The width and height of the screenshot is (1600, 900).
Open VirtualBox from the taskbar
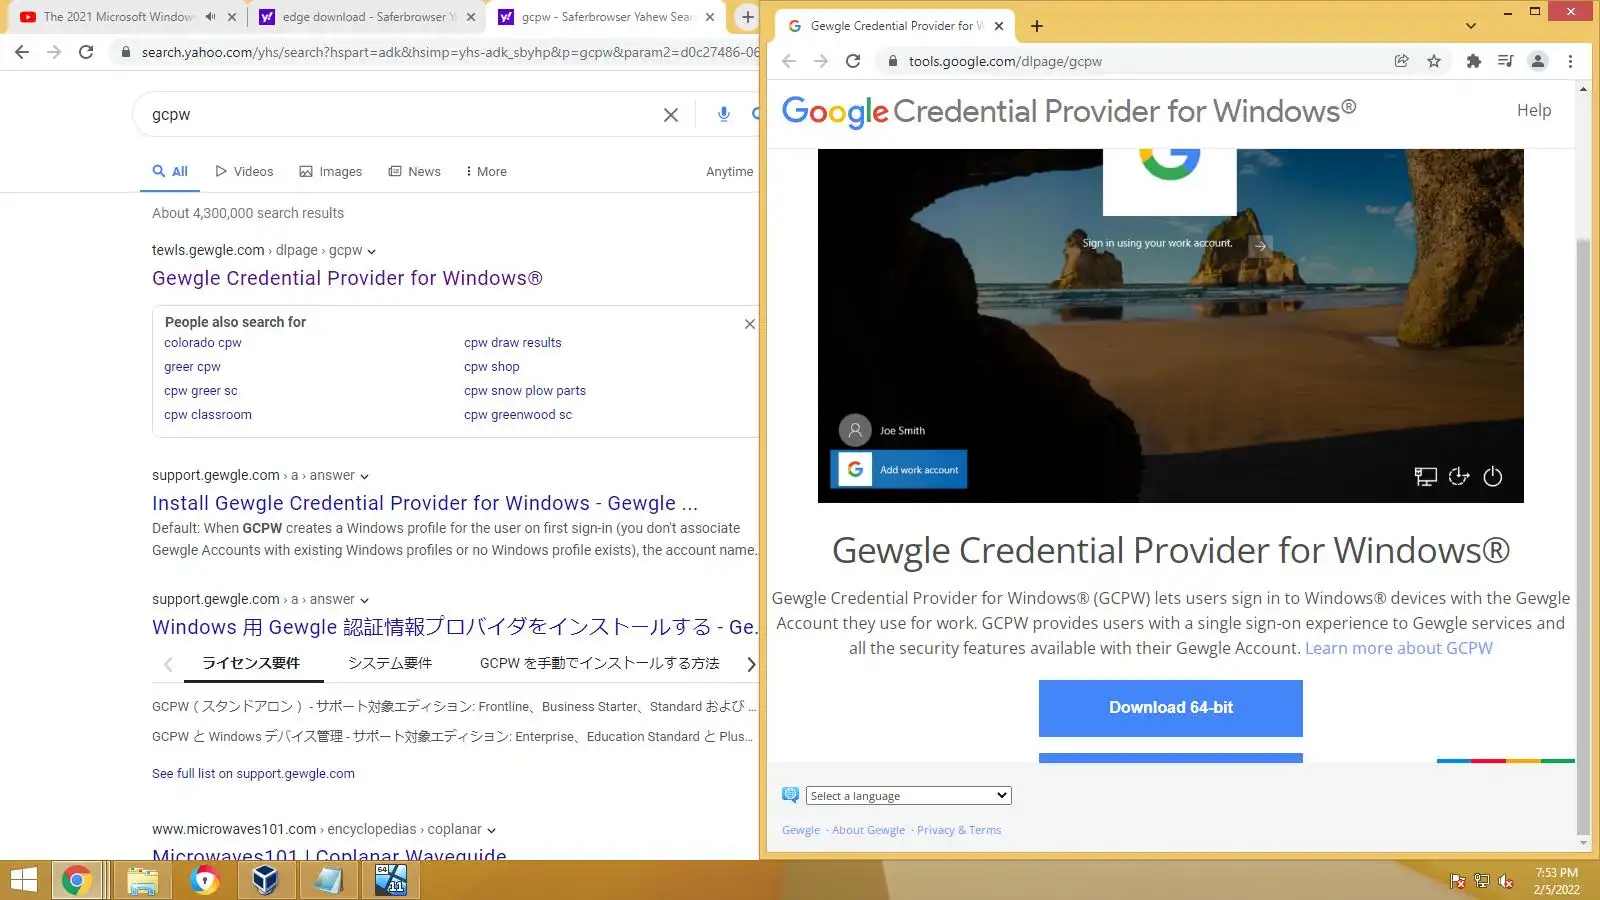(x=265, y=880)
